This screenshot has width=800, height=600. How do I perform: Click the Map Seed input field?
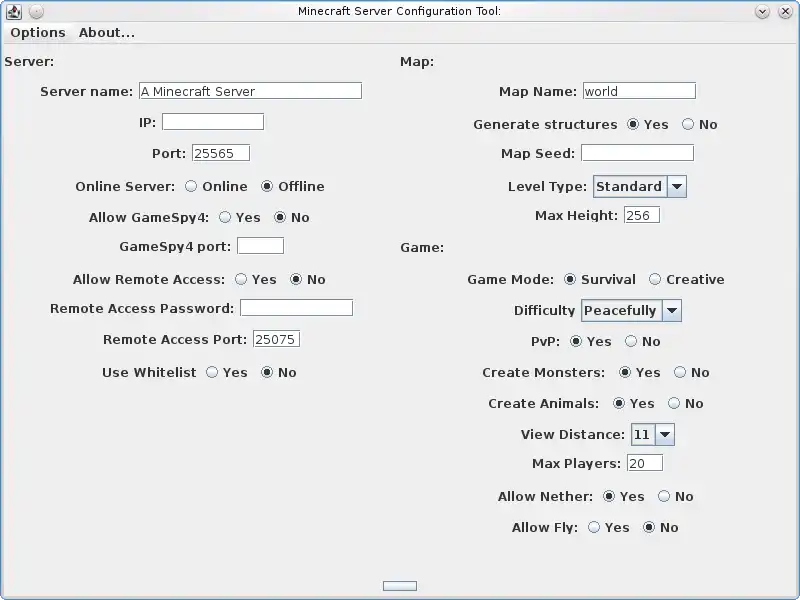637,153
